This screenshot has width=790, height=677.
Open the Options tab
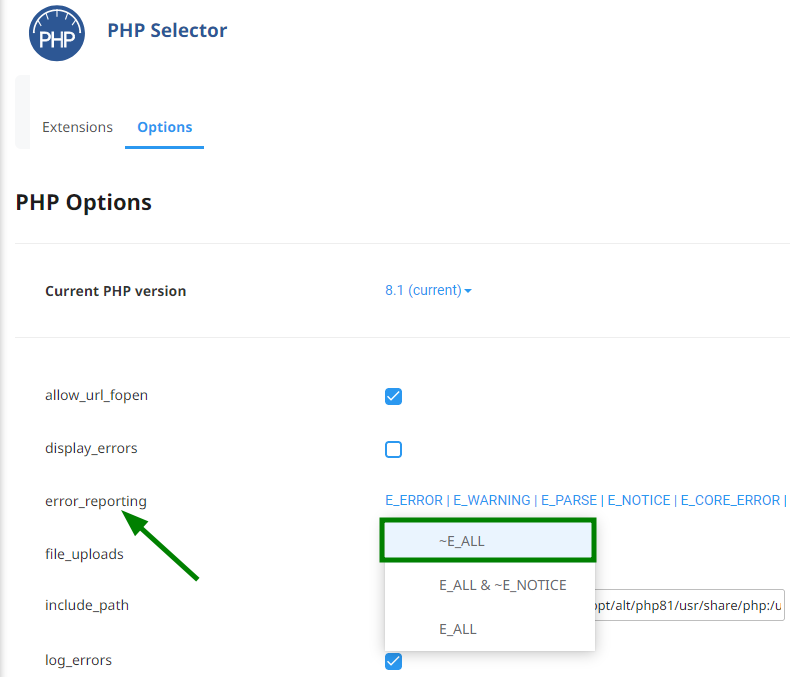(x=165, y=127)
